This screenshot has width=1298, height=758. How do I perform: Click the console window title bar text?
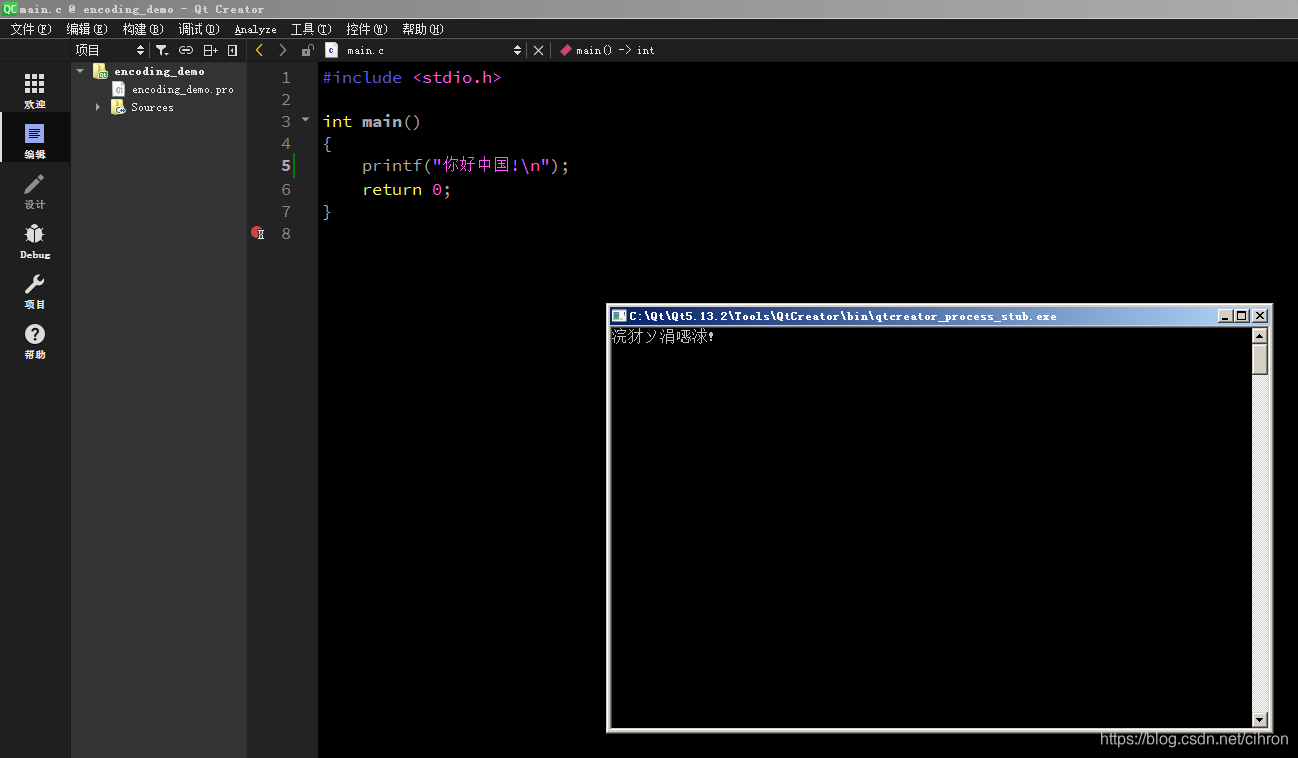click(843, 316)
